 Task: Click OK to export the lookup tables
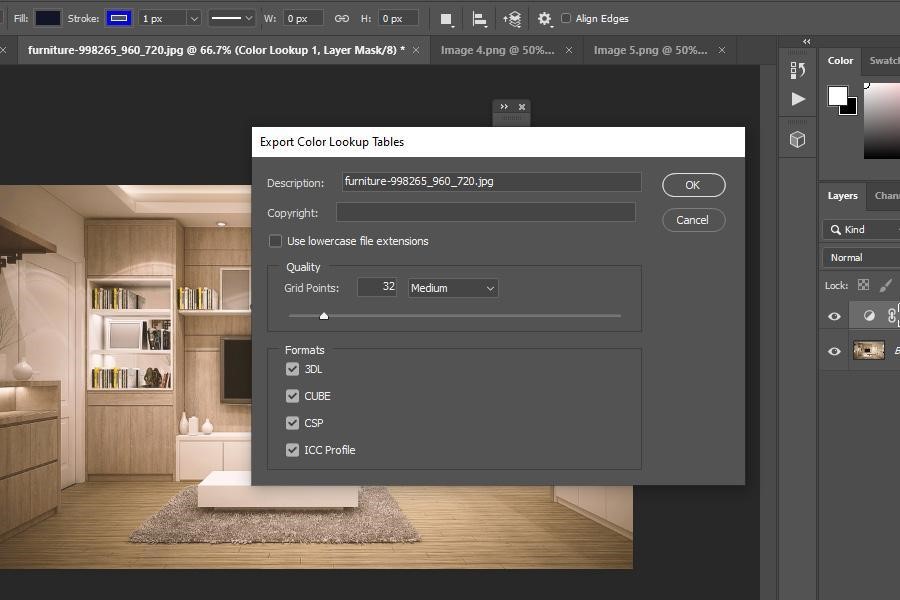(x=693, y=185)
